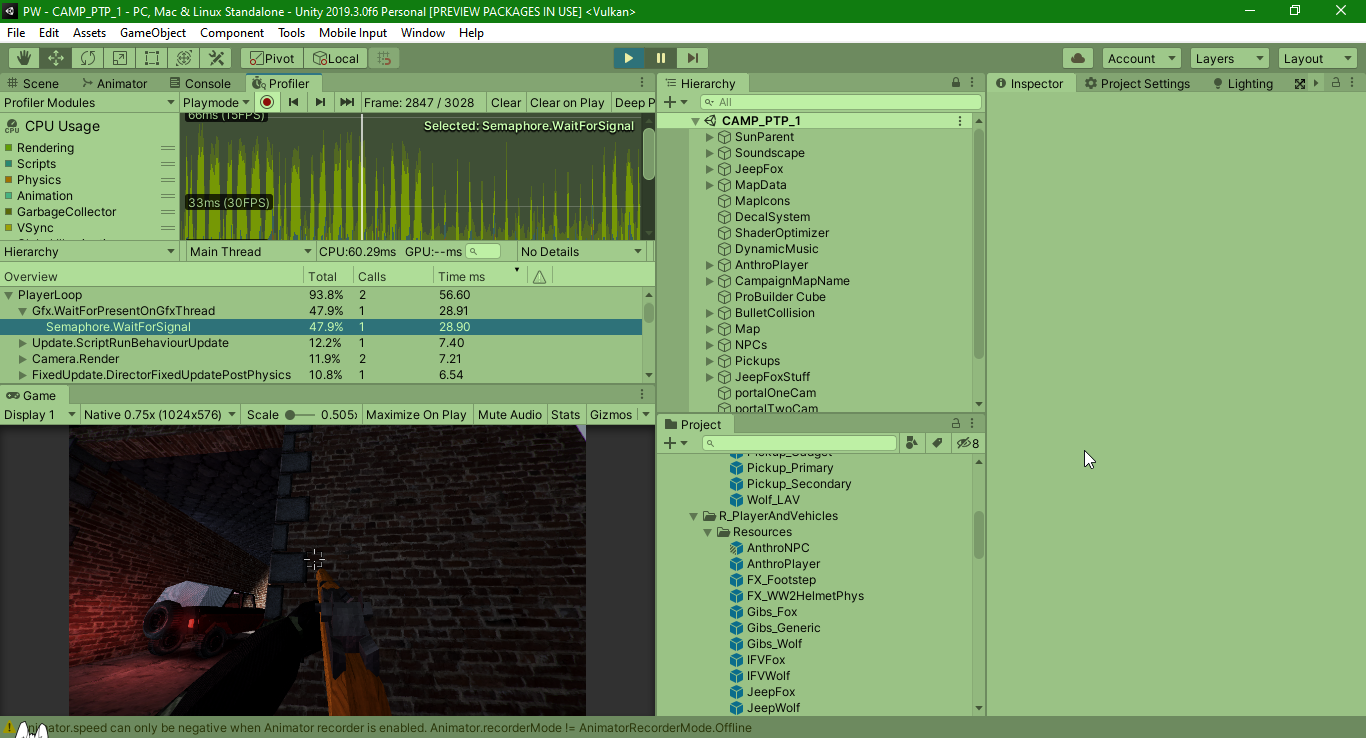
Task: Step one frame forward in play controls
Action: 692,58
